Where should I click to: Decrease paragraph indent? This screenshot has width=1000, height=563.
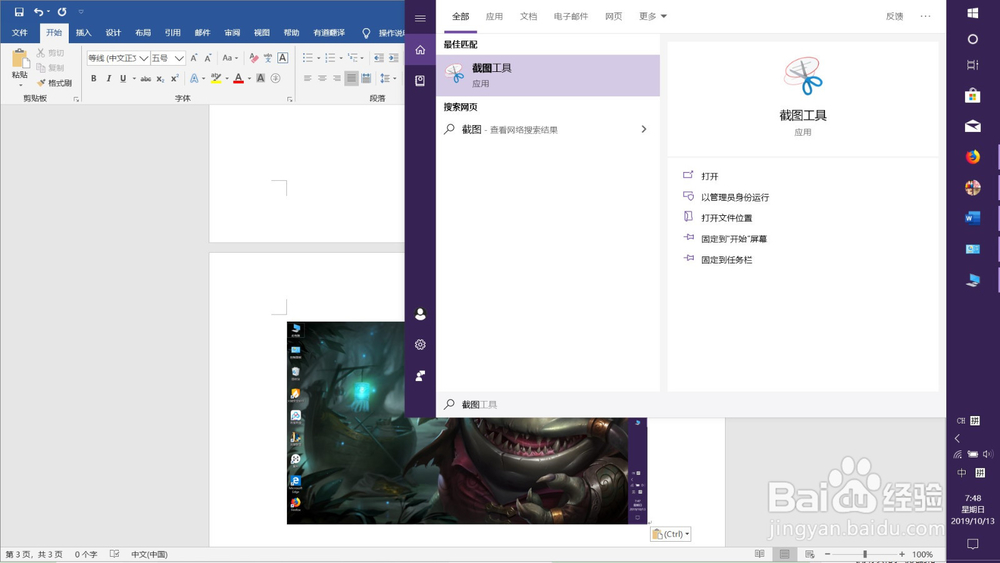pos(379,58)
